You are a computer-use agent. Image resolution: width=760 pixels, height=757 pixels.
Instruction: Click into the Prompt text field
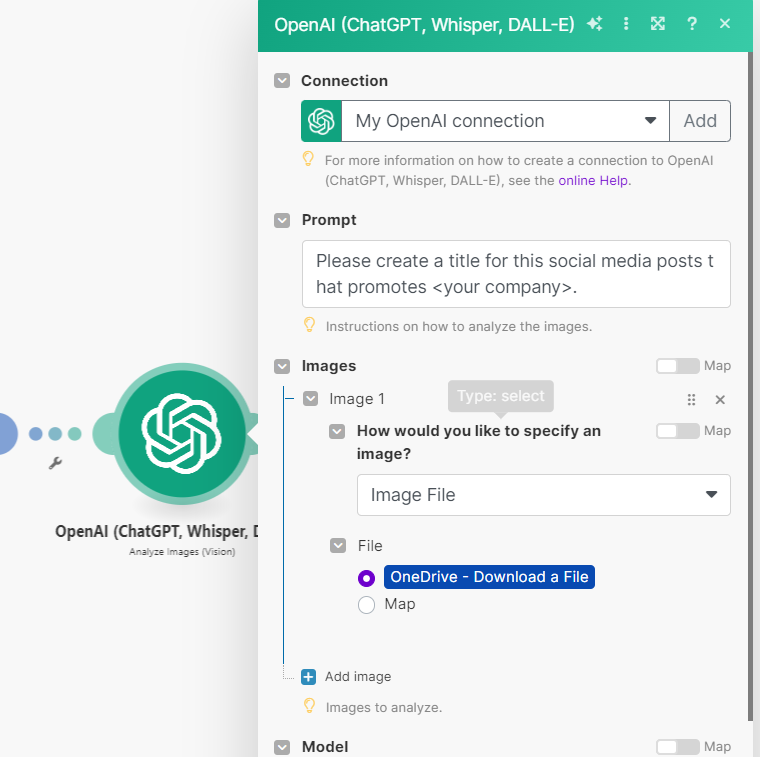(516, 274)
